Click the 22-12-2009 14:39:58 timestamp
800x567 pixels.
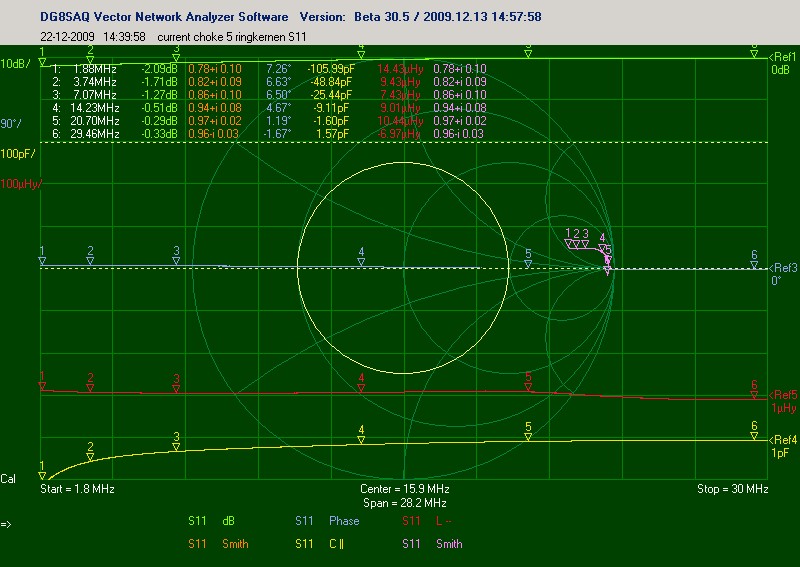tap(93, 37)
